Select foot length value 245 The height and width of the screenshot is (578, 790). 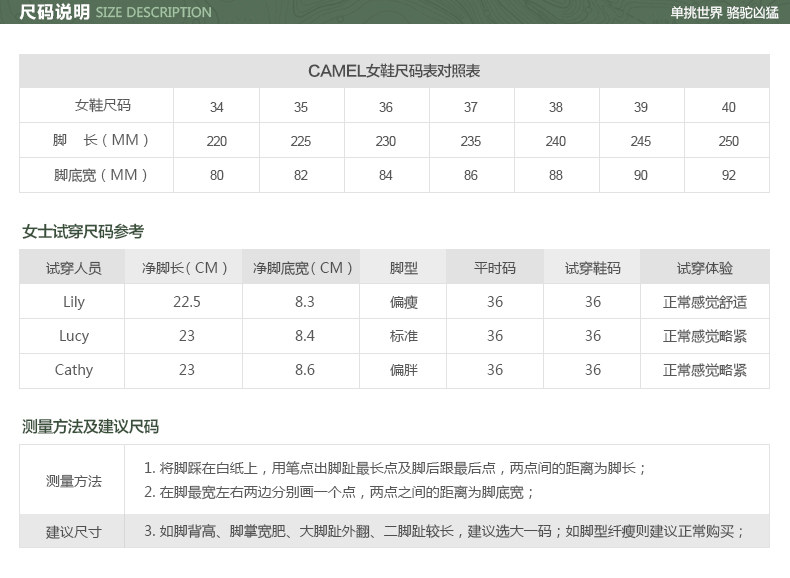(641, 141)
